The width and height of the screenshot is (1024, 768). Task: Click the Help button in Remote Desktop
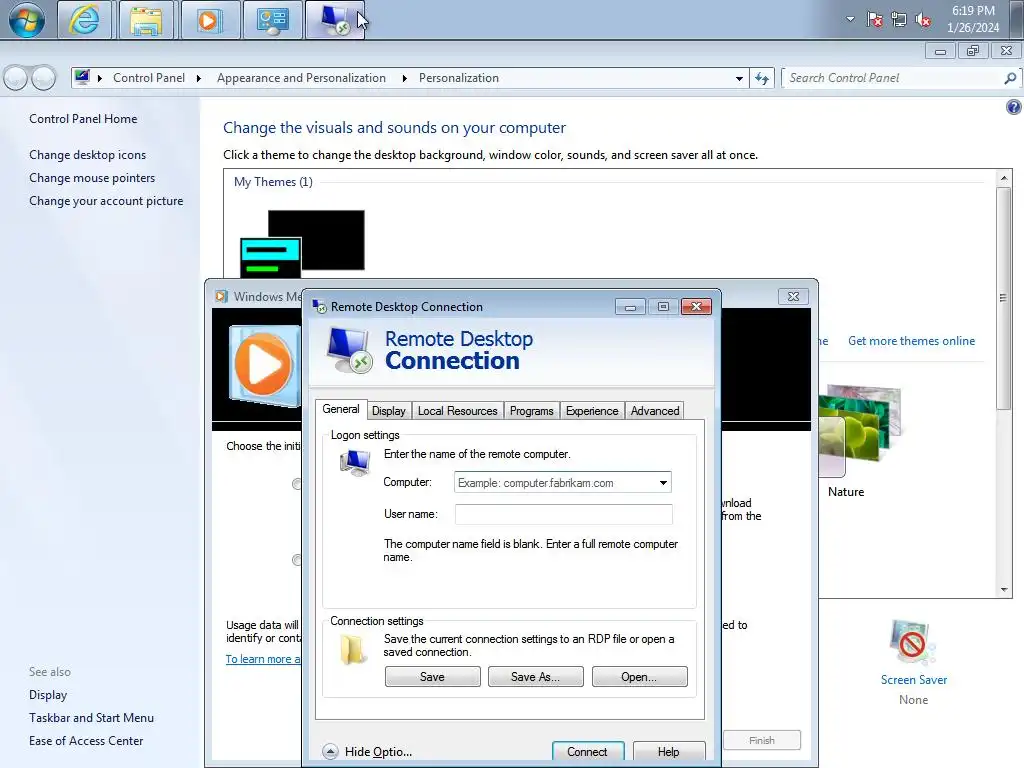click(x=669, y=752)
